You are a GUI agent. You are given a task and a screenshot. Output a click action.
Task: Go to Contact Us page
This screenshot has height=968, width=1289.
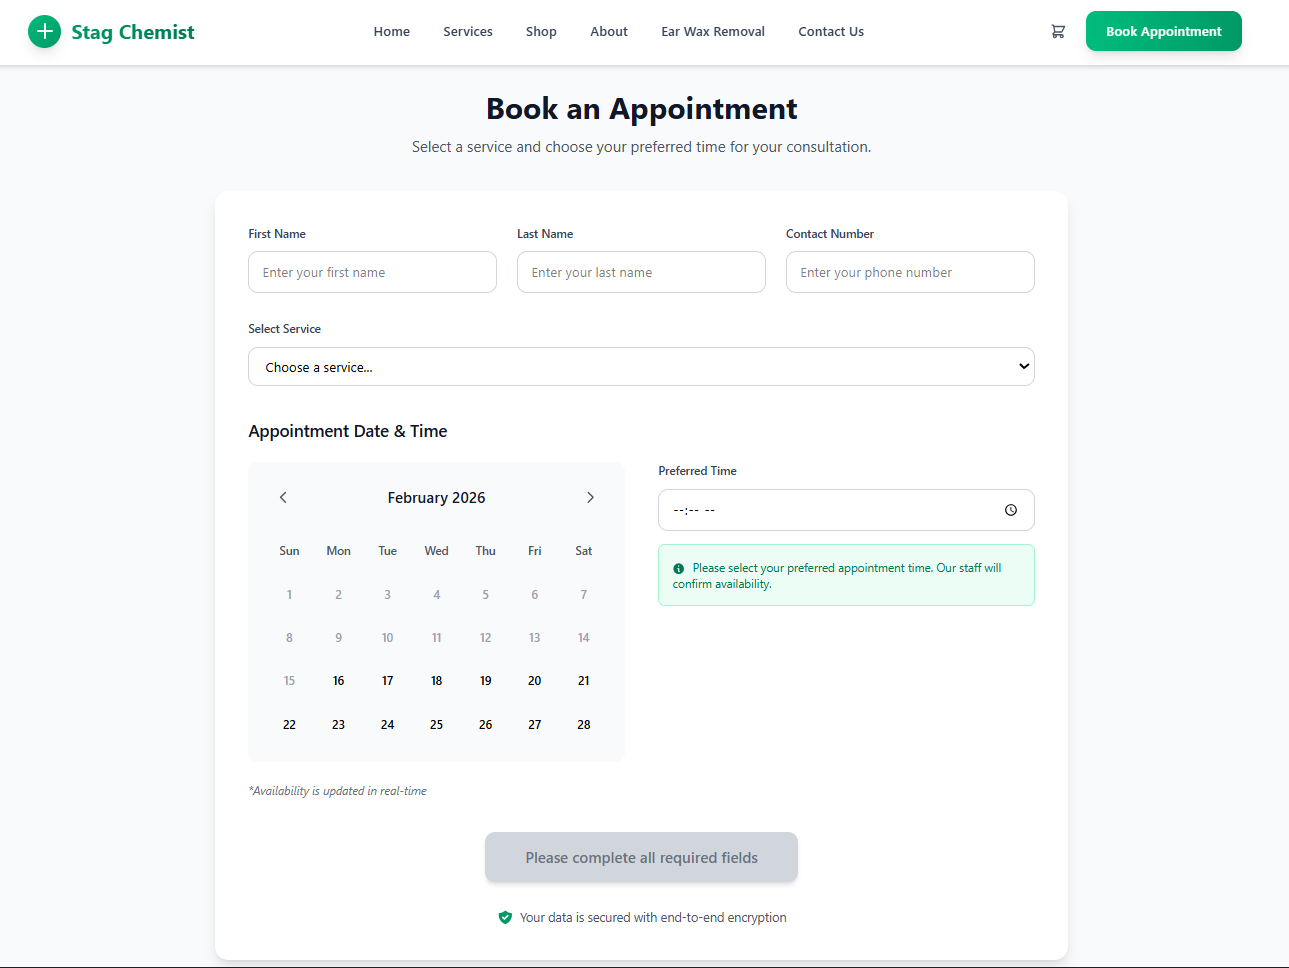pos(831,32)
